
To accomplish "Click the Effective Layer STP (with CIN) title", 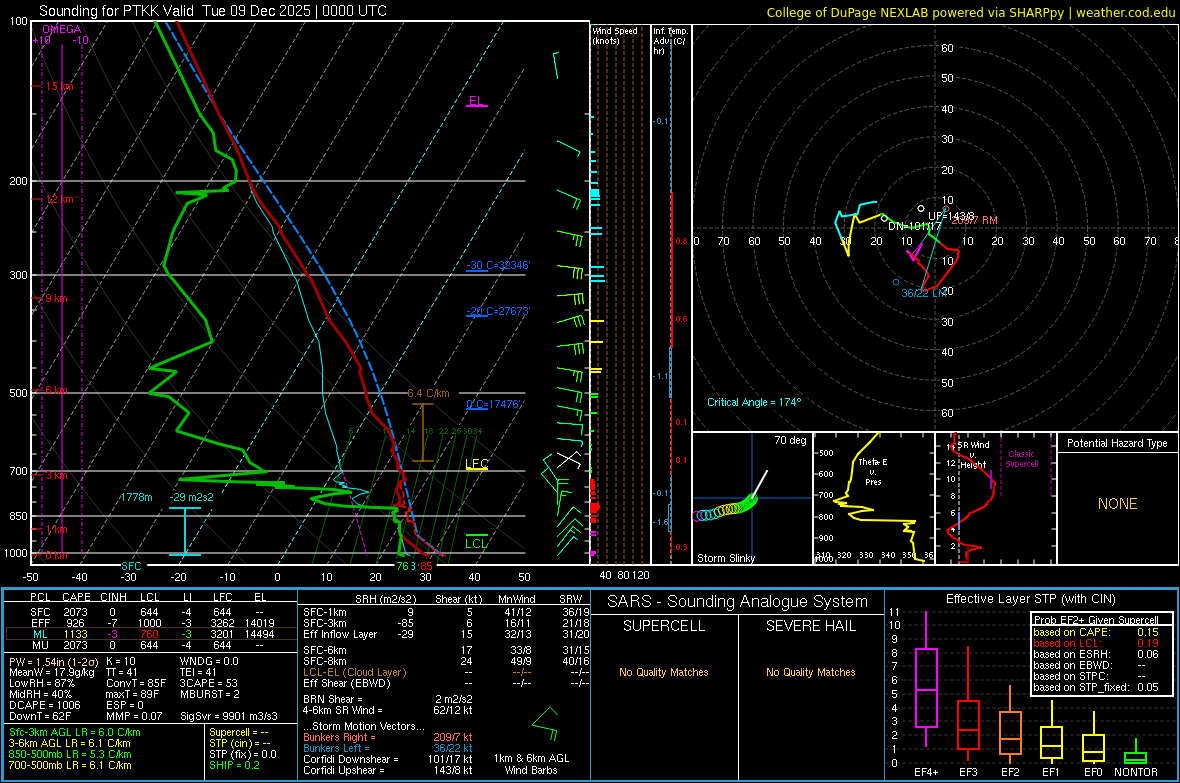I will (1030, 599).
